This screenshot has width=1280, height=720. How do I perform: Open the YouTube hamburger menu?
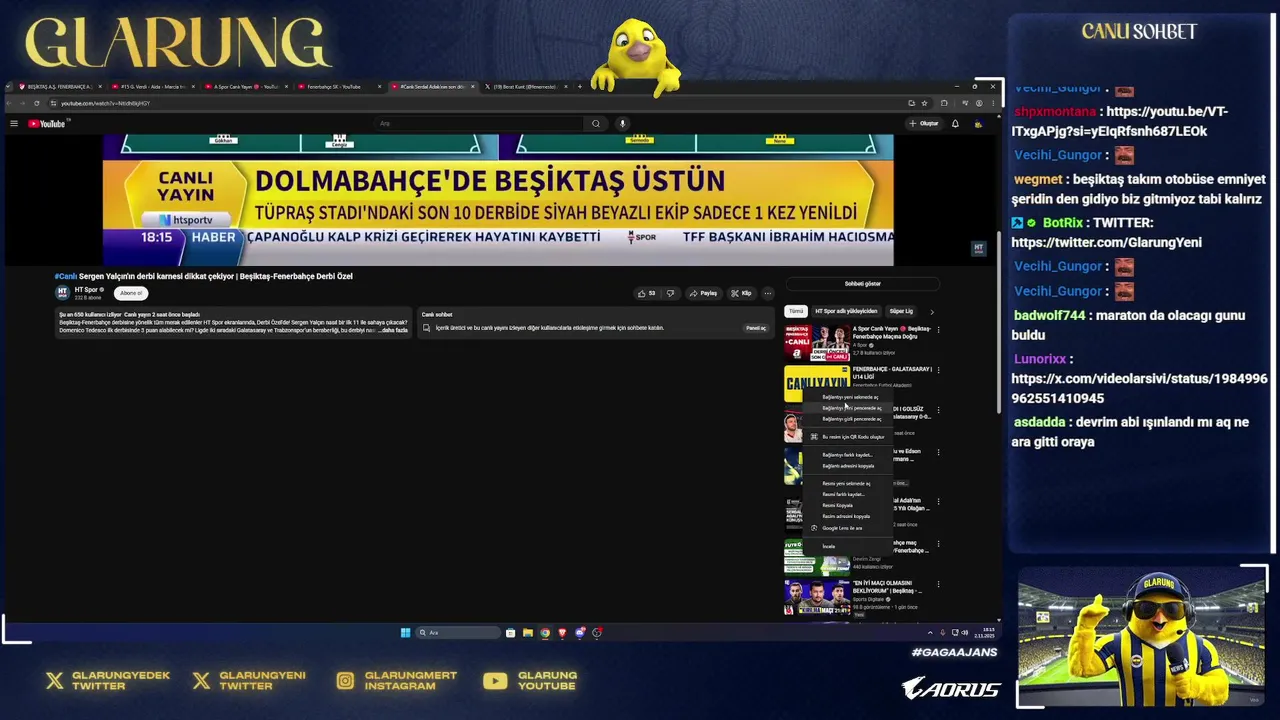click(14, 124)
